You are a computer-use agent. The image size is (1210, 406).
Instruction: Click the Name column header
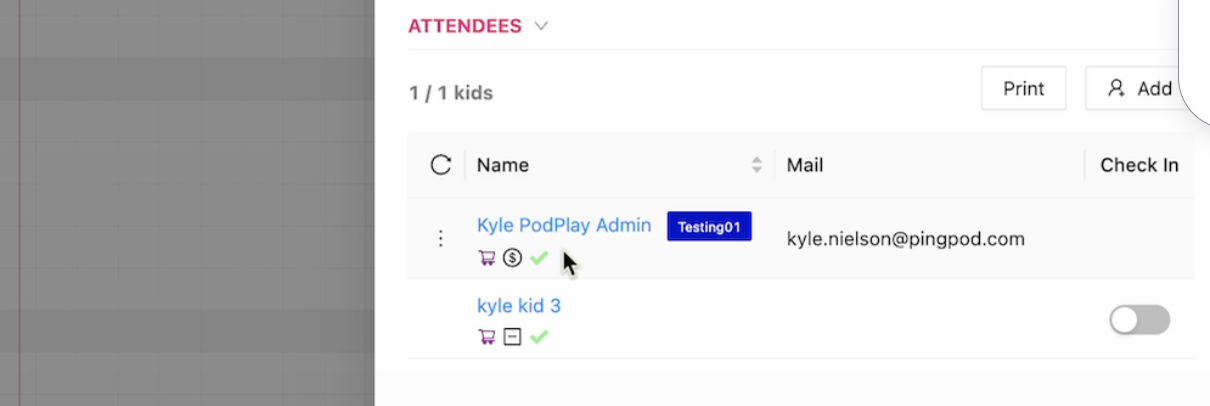pos(503,165)
